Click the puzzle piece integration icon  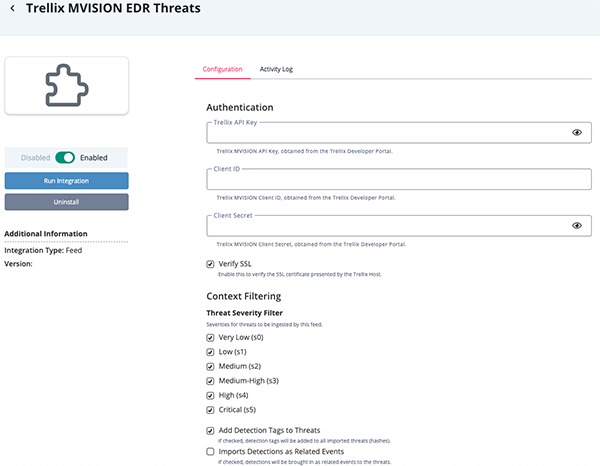[x=67, y=85]
